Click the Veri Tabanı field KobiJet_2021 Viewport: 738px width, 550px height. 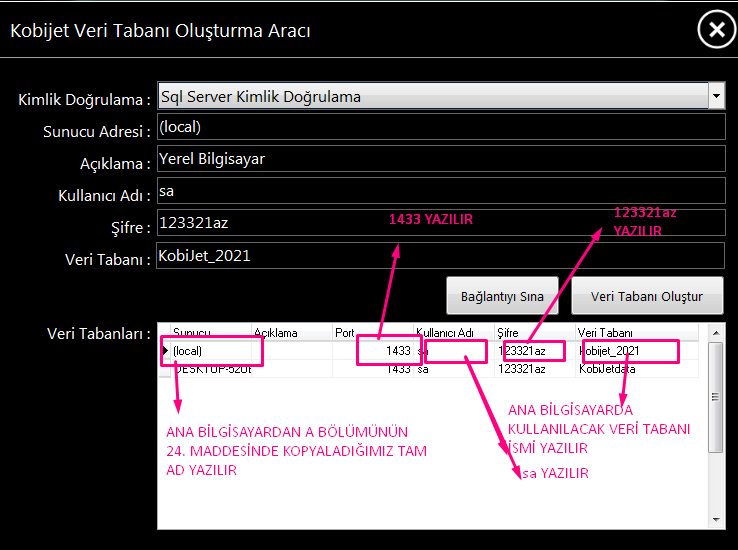pos(441,255)
